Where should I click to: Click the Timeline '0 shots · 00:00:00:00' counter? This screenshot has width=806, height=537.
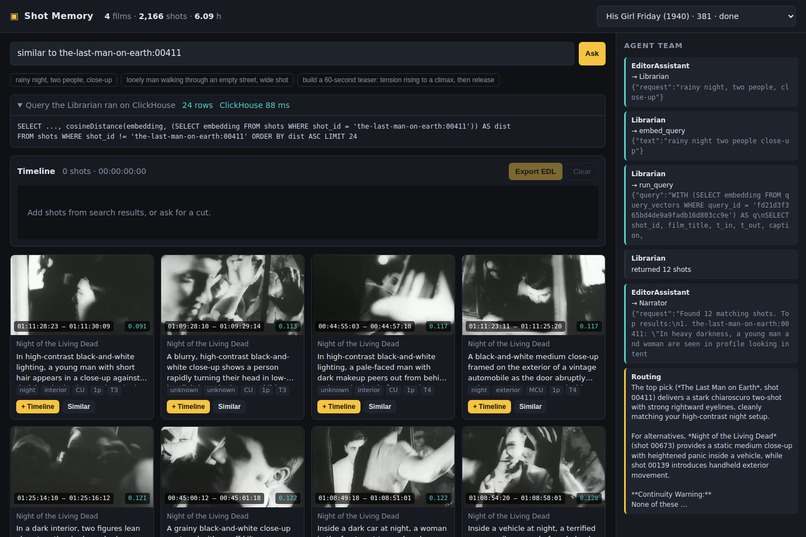104,172
